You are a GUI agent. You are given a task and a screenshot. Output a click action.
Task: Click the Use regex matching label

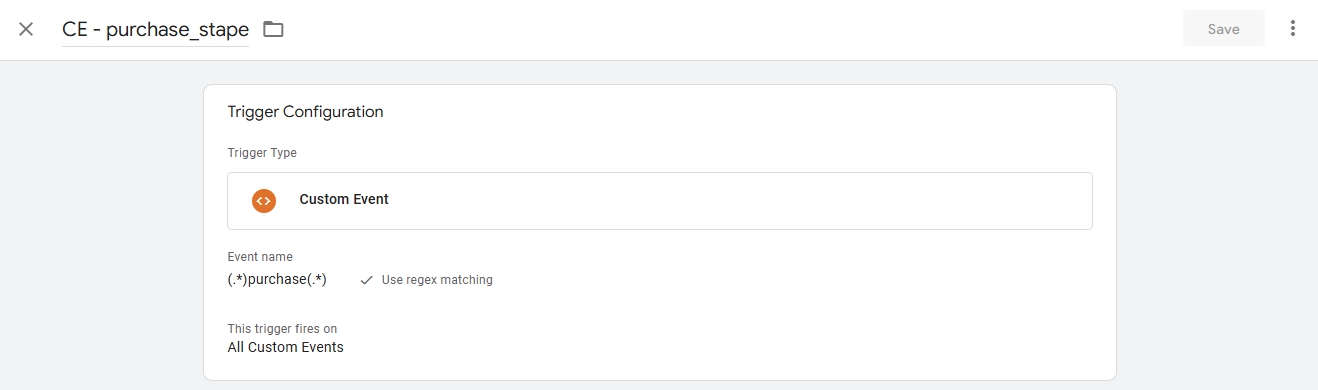tap(437, 280)
